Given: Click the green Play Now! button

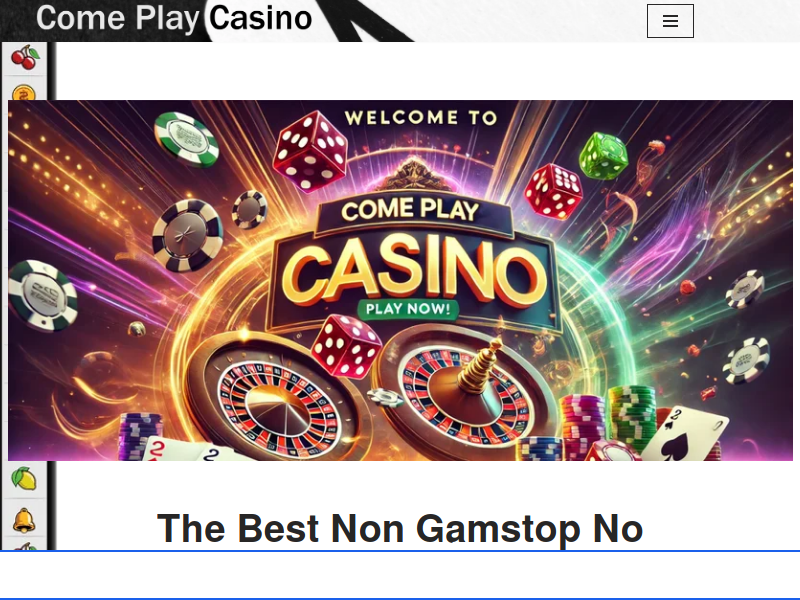Looking at the screenshot, I should 408,309.
